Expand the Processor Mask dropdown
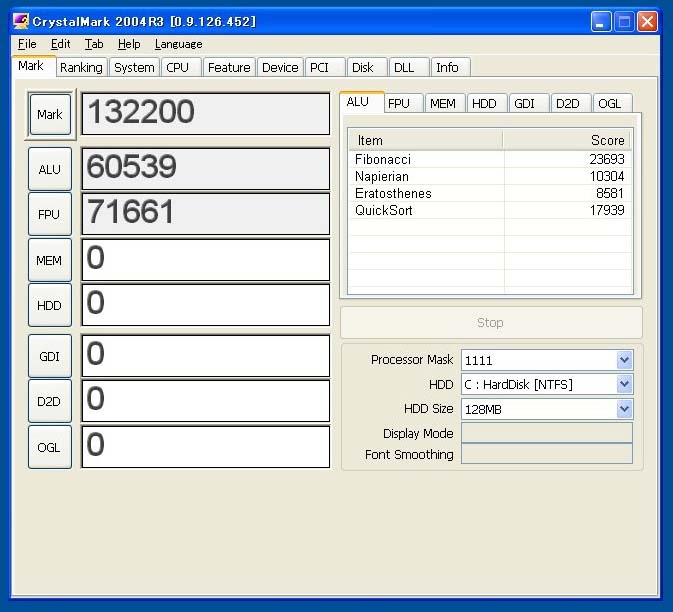 click(x=624, y=360)
